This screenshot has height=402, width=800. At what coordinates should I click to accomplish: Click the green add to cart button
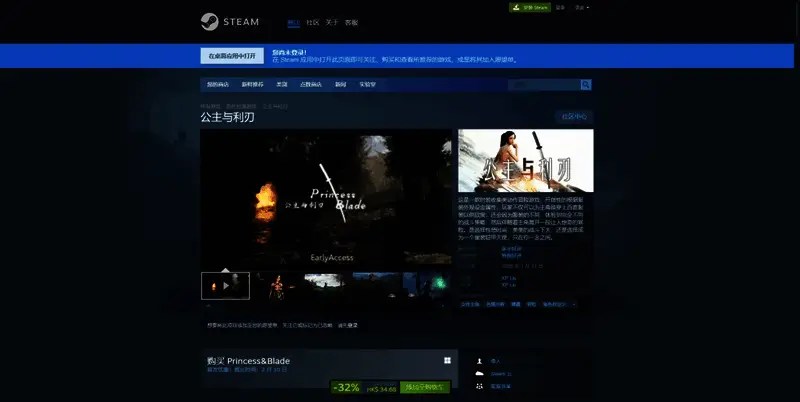[425, 388]
